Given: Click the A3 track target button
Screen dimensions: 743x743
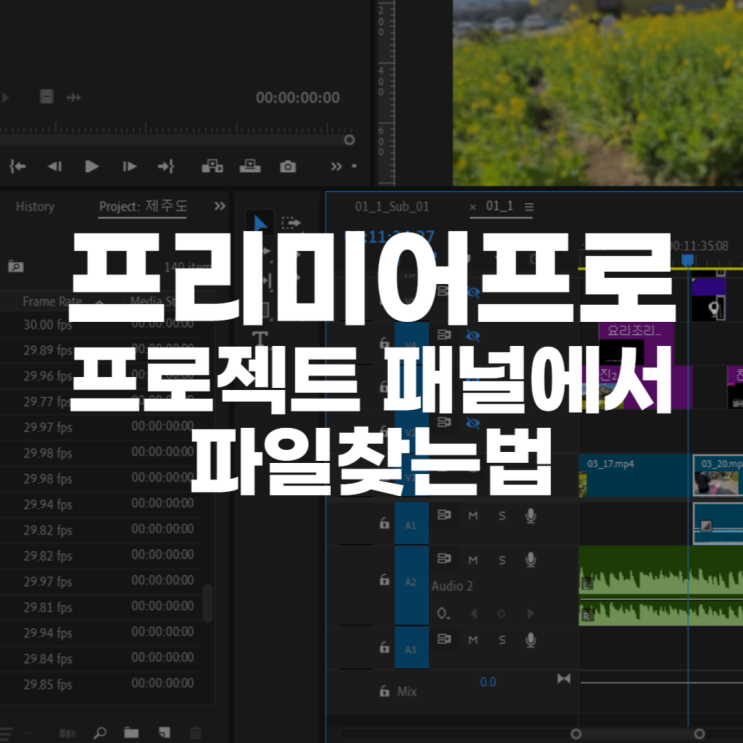Looking at the screenshot, I should click(411, 648).
